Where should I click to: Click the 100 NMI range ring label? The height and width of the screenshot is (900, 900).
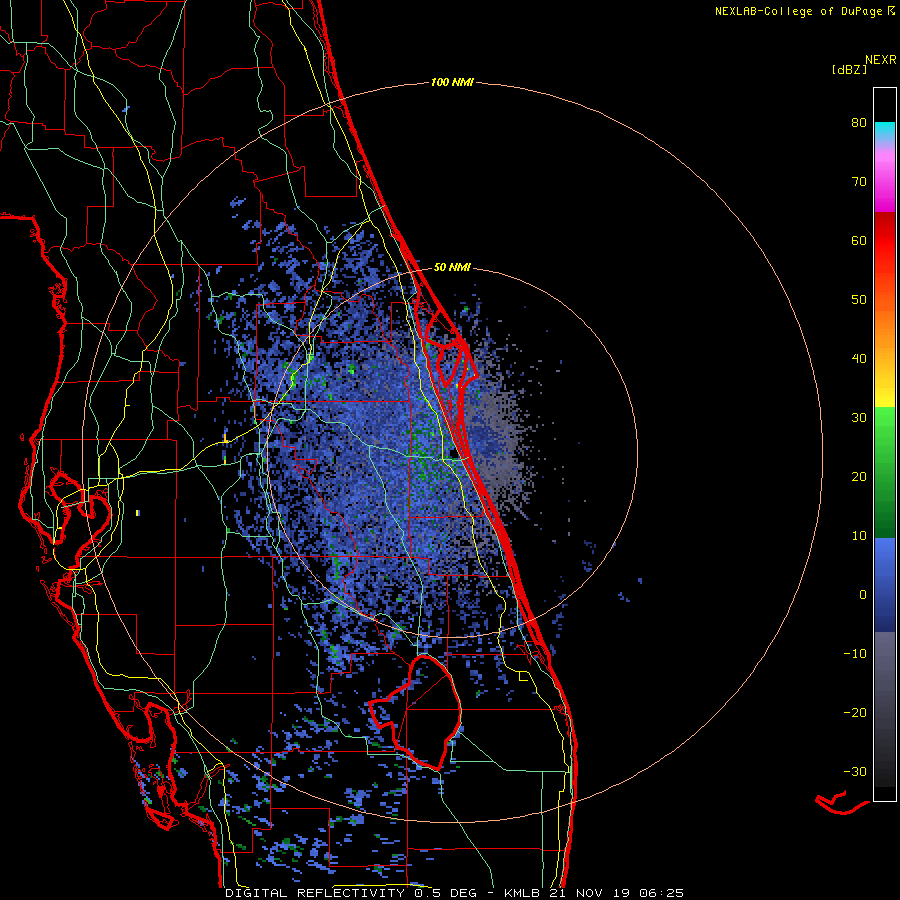[452, 83]
